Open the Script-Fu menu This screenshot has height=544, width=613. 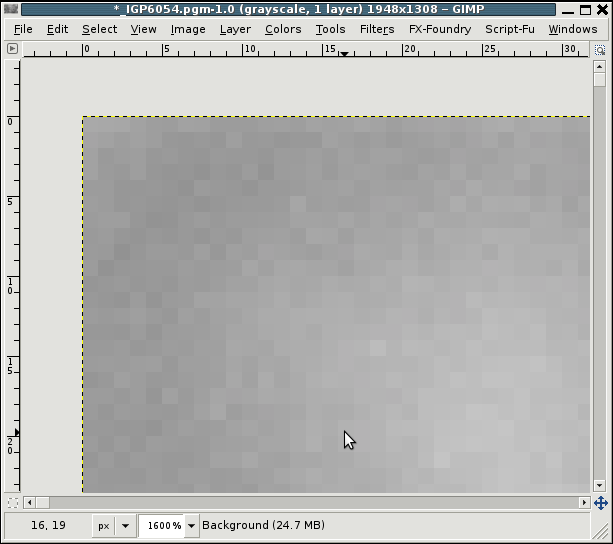pyautogui.click(x=510, y=29)
